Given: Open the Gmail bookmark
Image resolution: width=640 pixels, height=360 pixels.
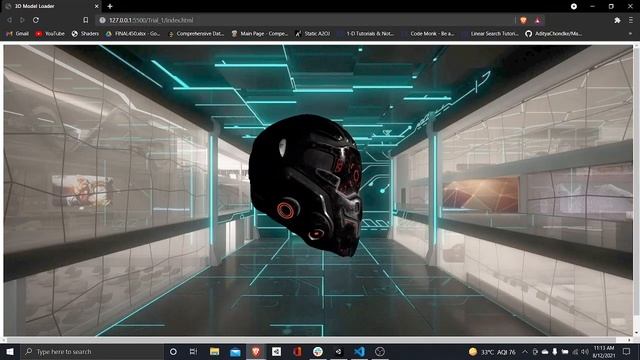Looking at the screenshot, I should click(x=18, y=33).
